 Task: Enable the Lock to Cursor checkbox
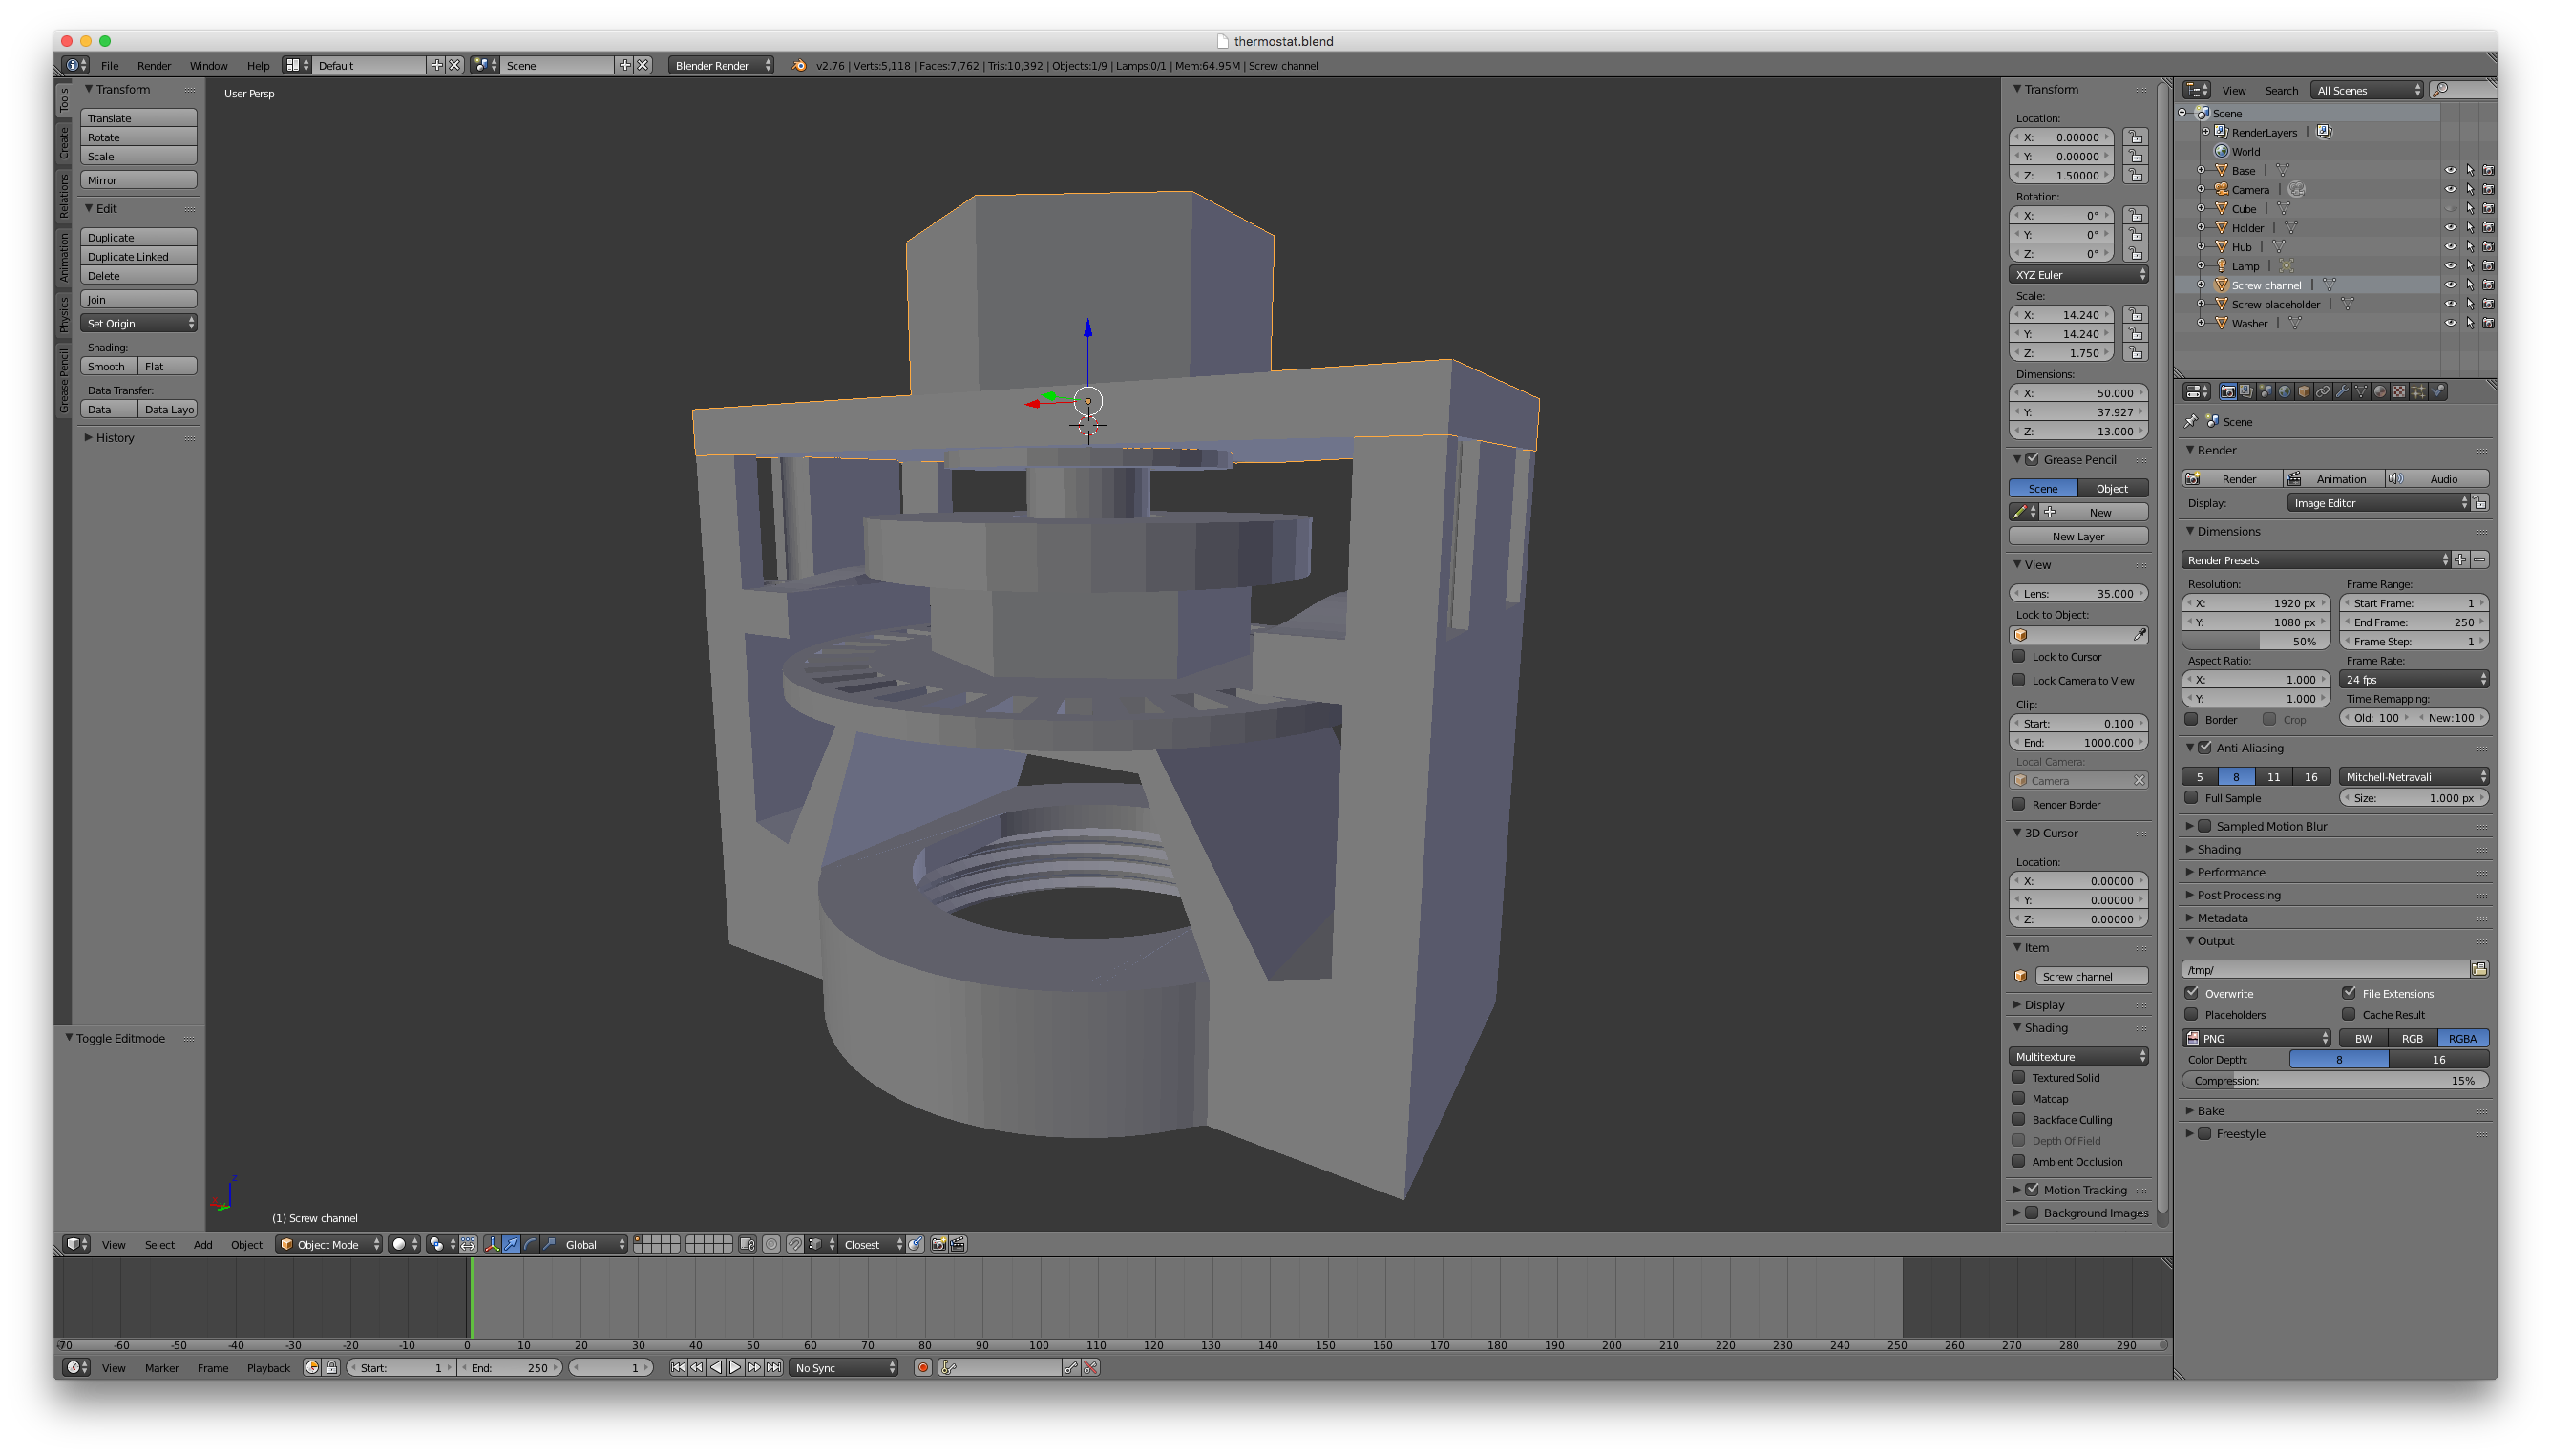click(x=2018, y=656)
